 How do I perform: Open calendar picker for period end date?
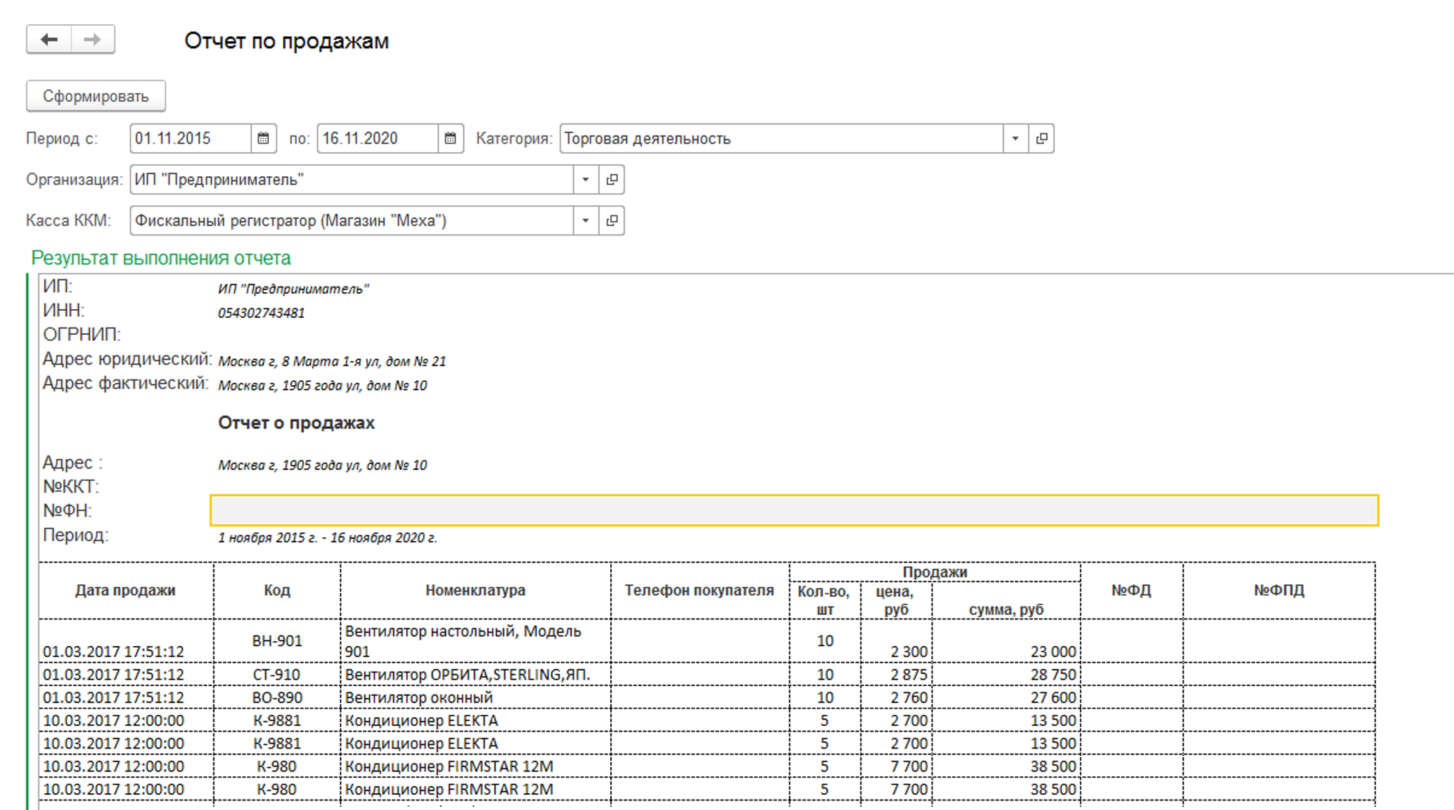tap(451, 139)
